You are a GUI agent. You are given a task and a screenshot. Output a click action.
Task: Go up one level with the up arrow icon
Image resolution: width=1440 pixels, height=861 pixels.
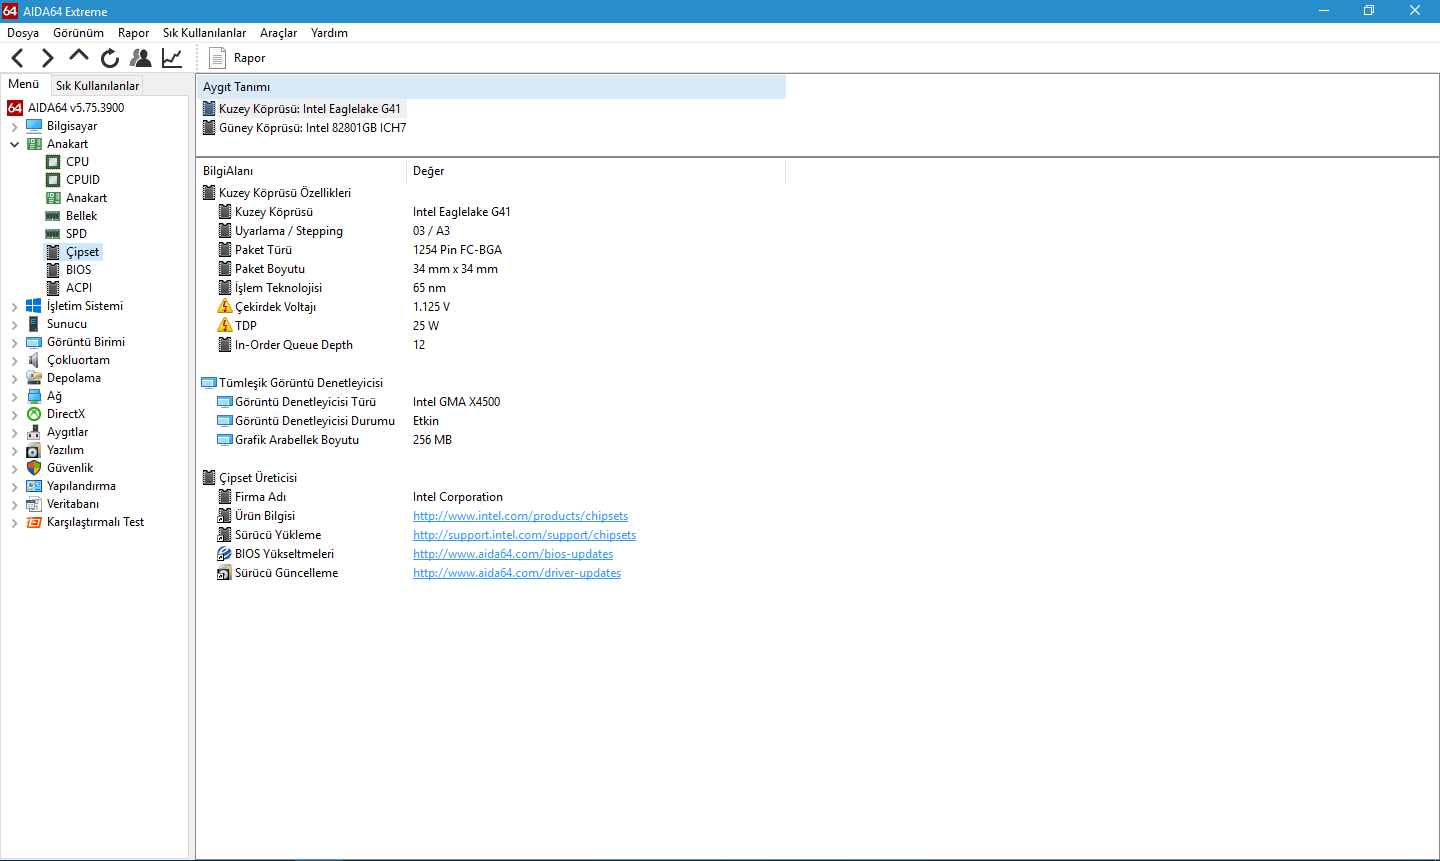(x=79, y=56)
